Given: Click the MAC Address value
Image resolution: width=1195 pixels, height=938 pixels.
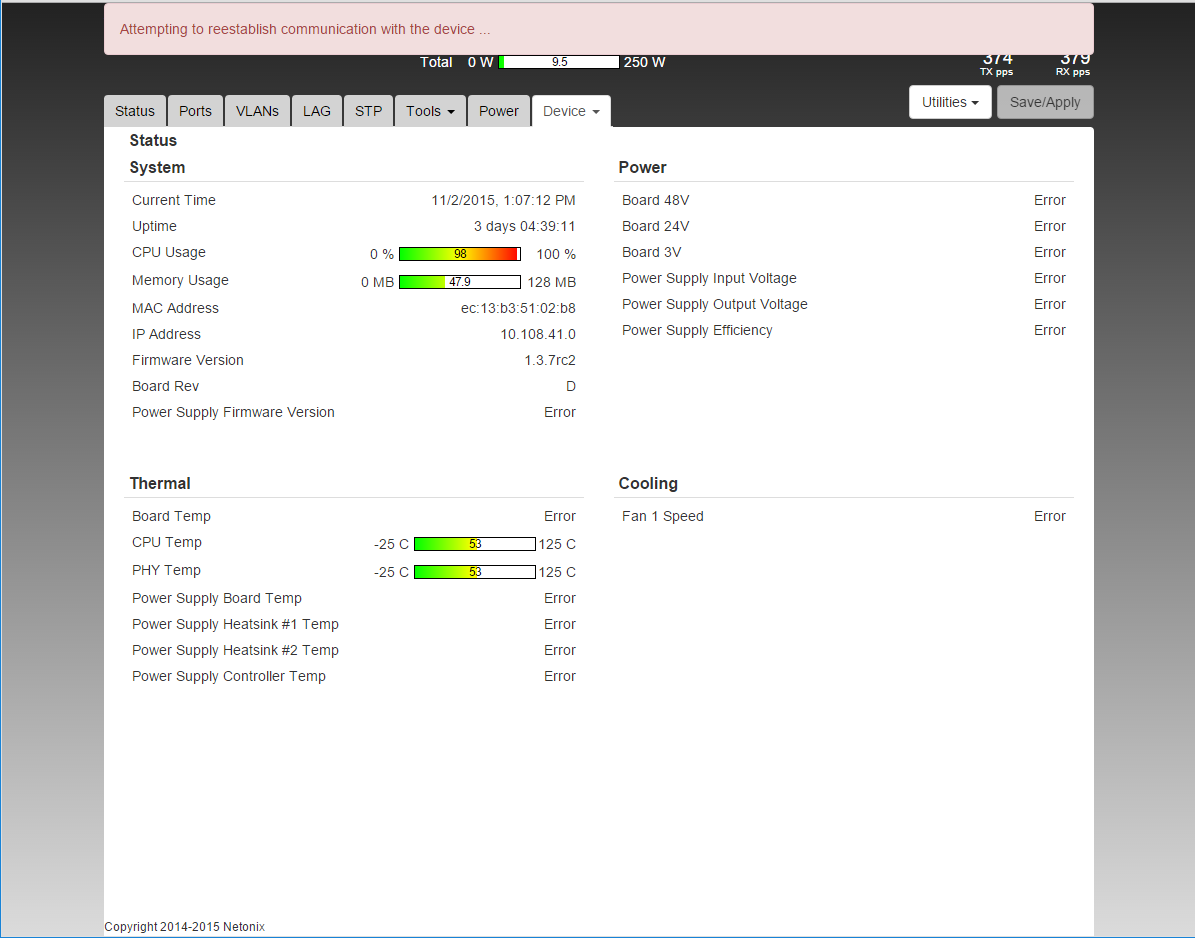Looking at the screenshot, I should point(517,308).
